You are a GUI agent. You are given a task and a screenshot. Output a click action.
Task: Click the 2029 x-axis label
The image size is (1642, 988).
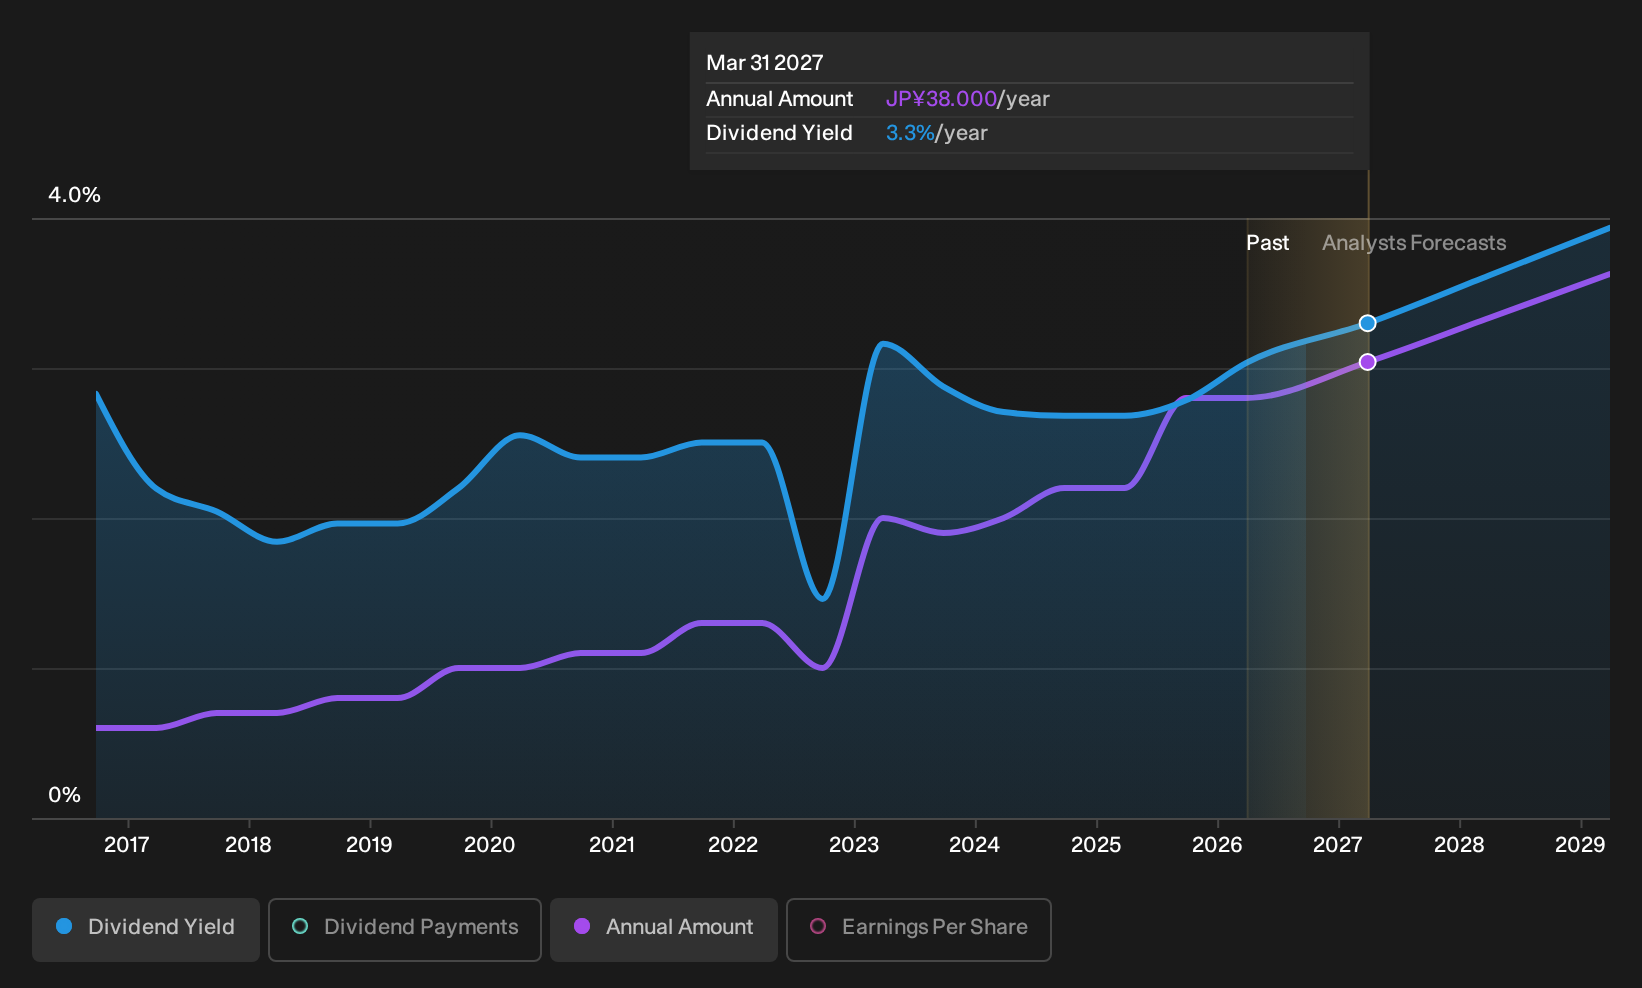tap(1580, 845)
